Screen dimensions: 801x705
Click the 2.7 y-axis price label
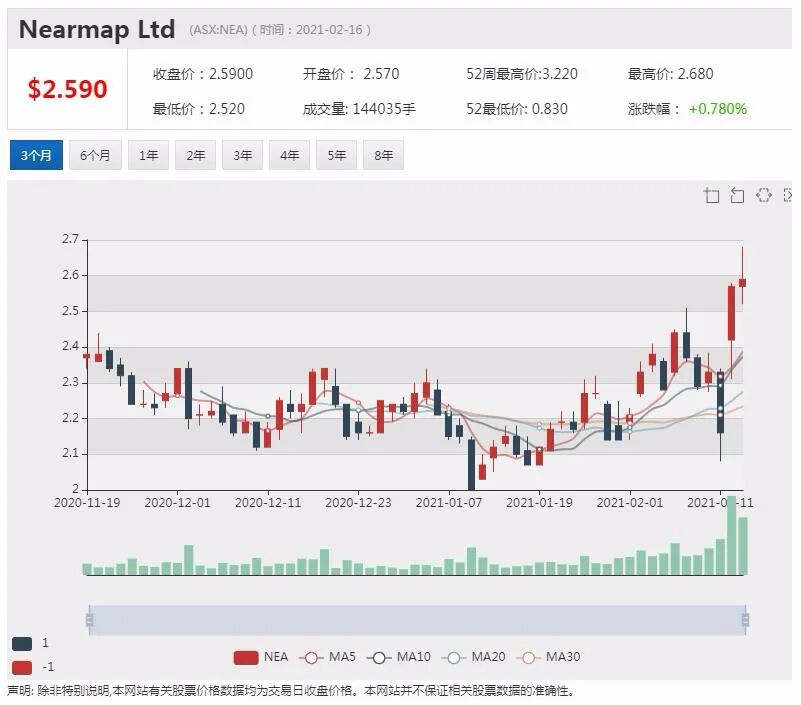coord(70,239)
